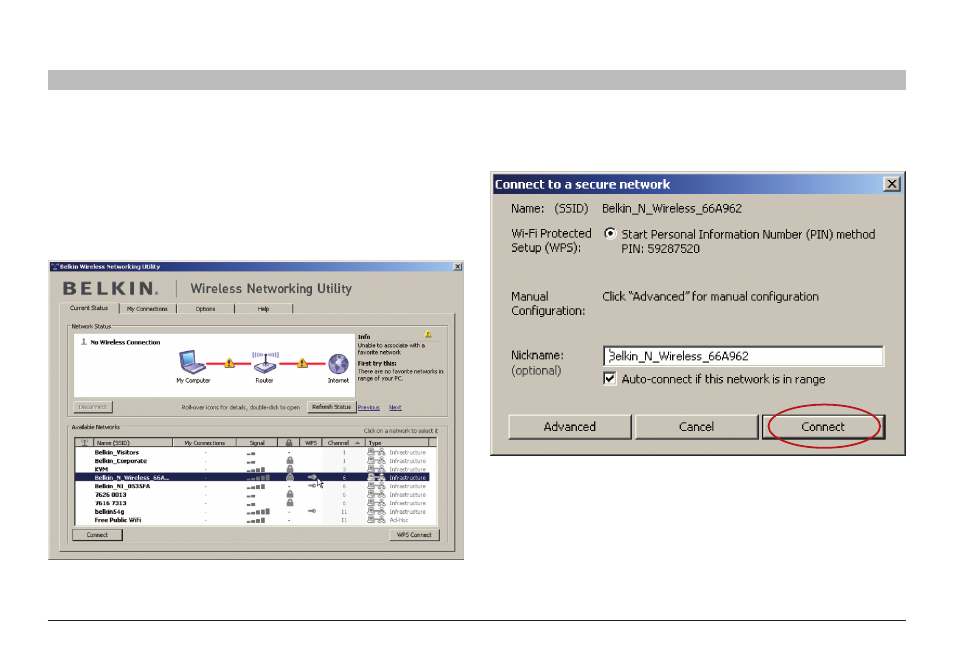Image resolution: width=954 pixels, height=668 pixels.
Task: Click signal bars in the Free Public WiFi row
Action: [x=256, y=520]
